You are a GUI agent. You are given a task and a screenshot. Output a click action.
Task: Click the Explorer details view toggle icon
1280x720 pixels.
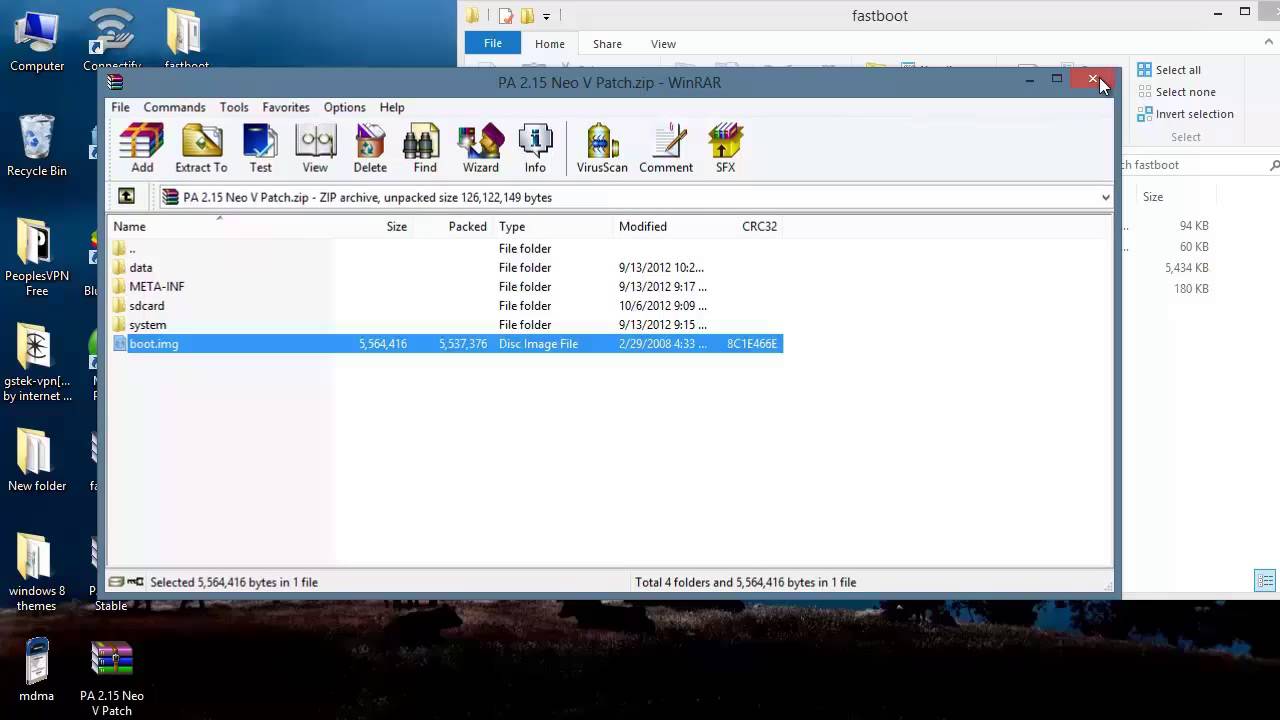(1265, 581)
